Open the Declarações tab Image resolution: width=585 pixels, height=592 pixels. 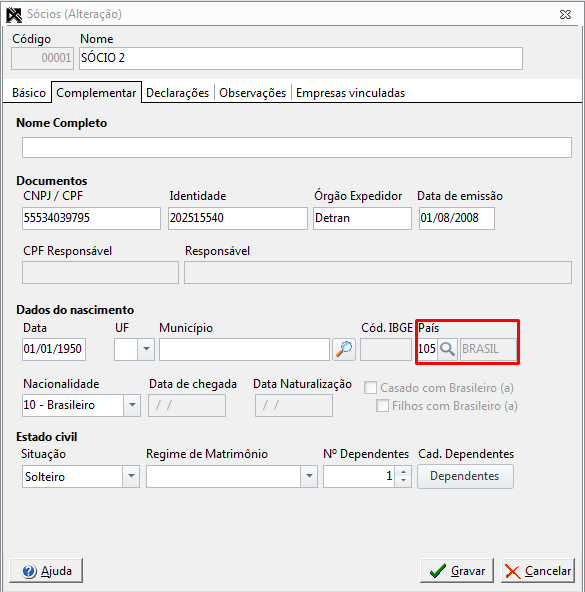click(178, 92)
